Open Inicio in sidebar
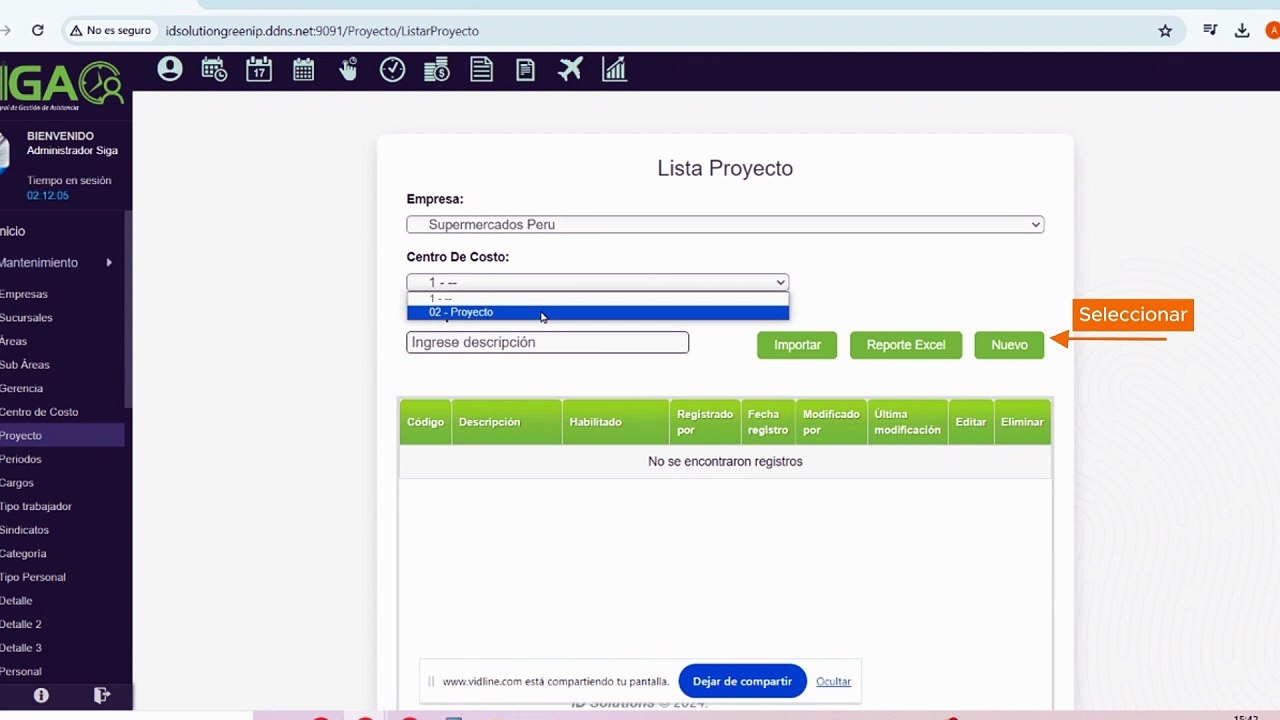Screen dimensions: 1280x720 (12, 231)
